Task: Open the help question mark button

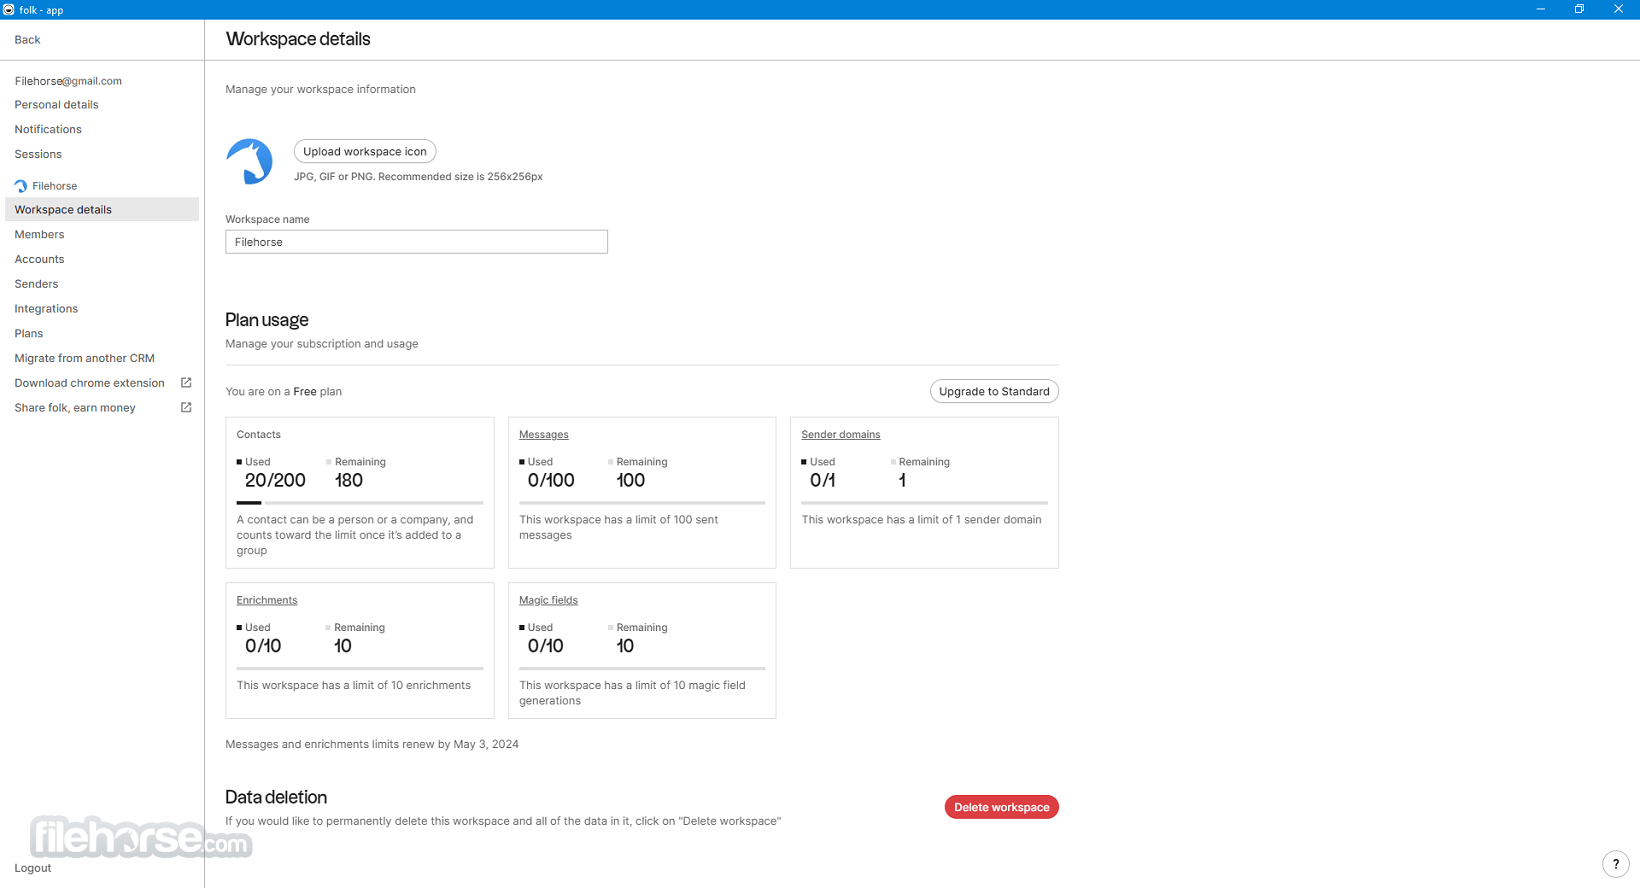Action: (x=1616, y=864)
